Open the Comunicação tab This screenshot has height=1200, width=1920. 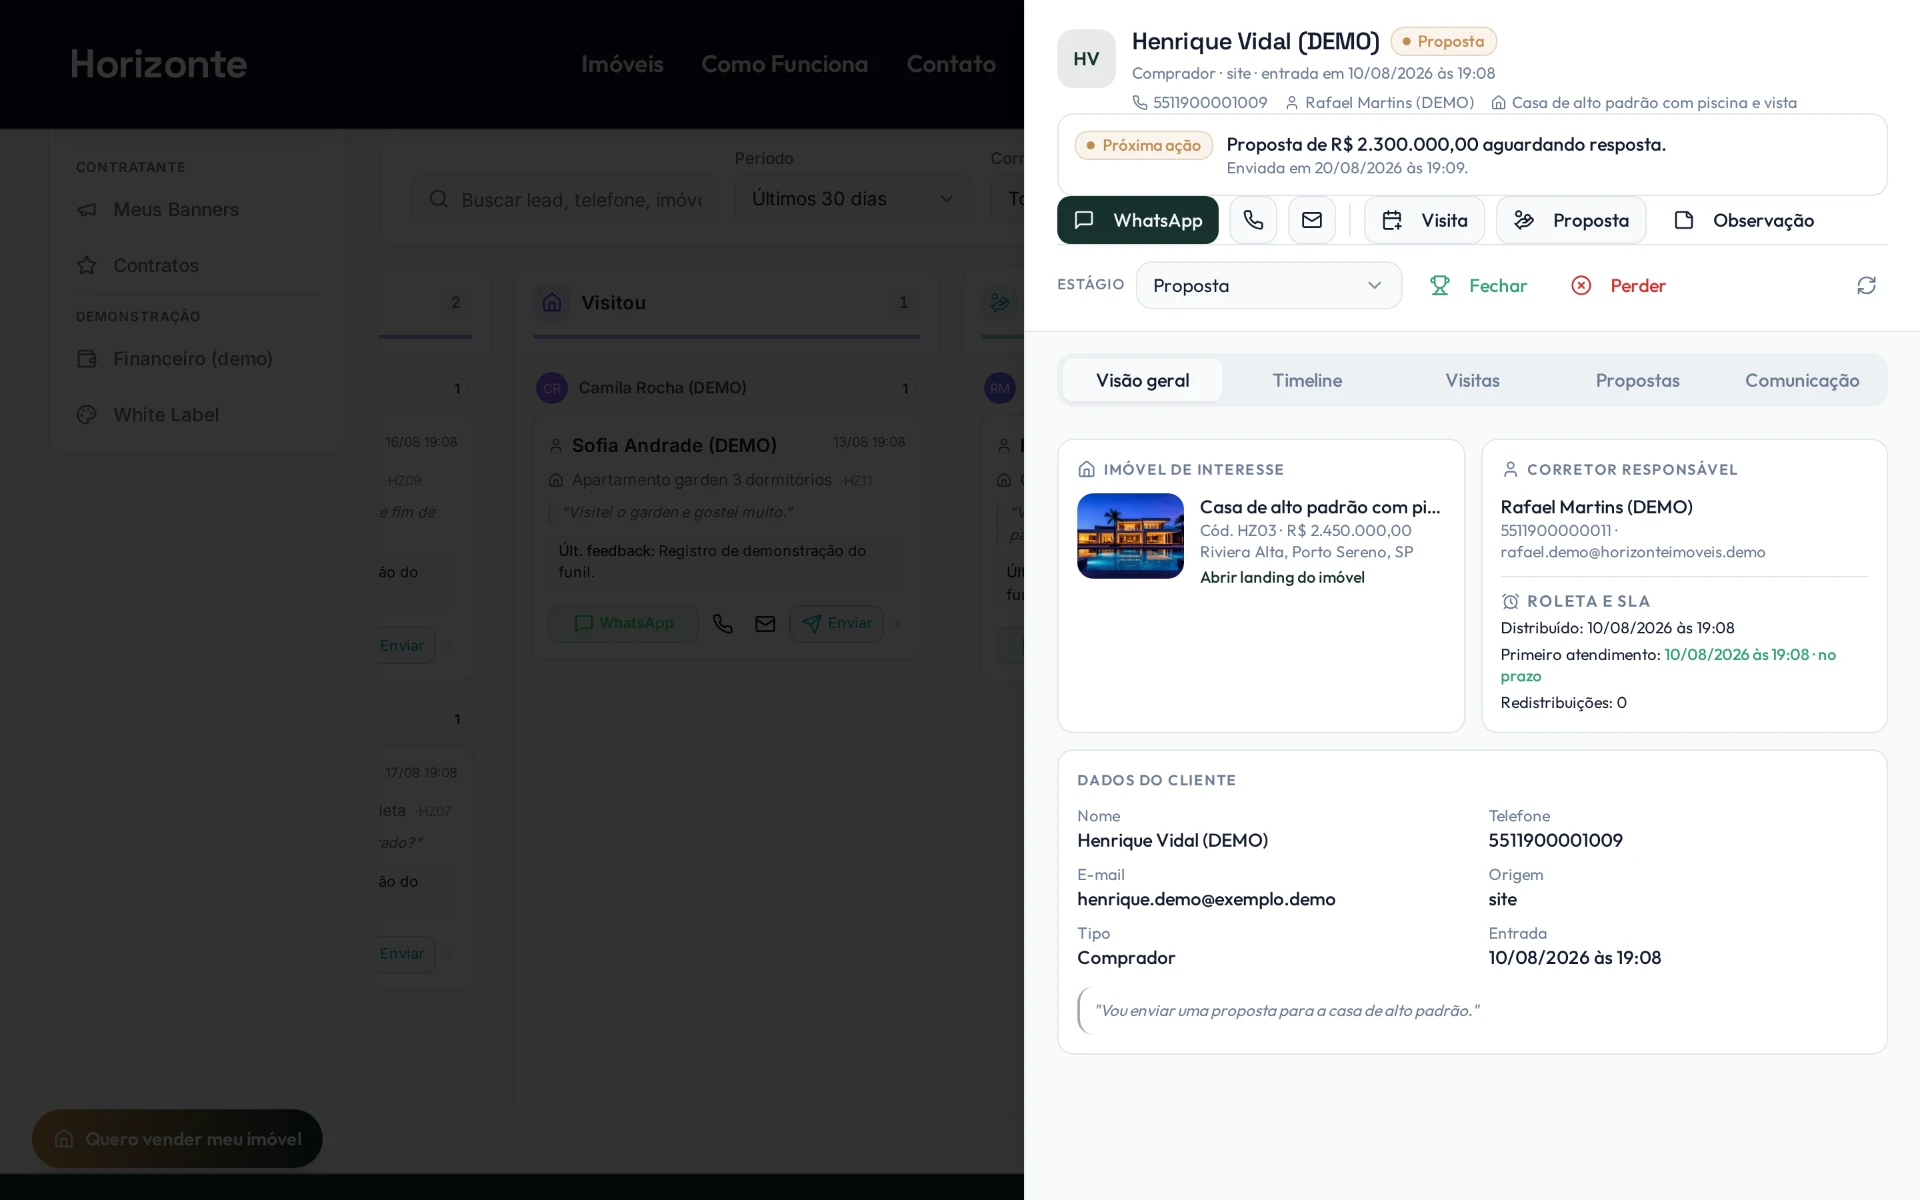coord(1802,380)
